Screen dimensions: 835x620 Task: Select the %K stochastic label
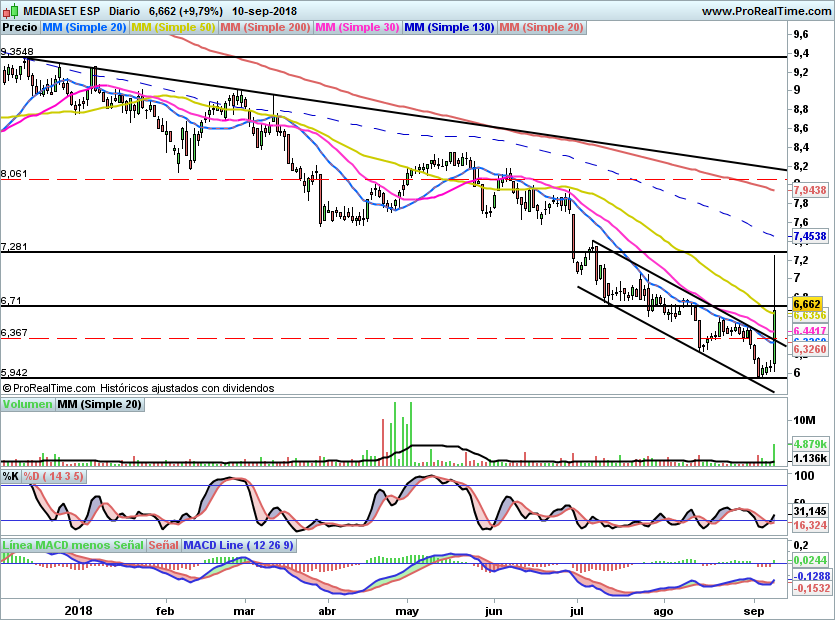click(x=11, y=477)
